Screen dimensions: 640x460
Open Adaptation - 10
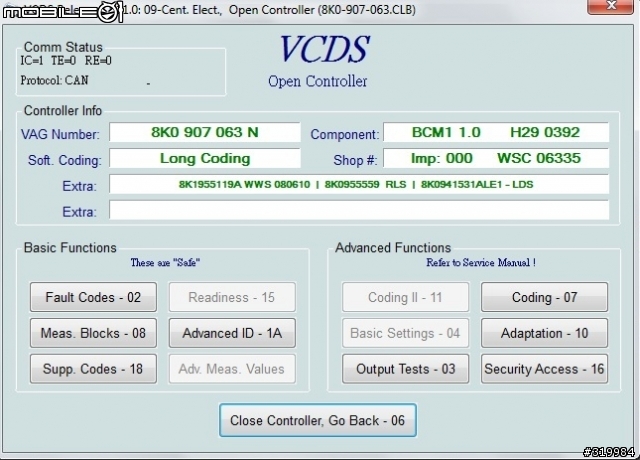point(544,333)
